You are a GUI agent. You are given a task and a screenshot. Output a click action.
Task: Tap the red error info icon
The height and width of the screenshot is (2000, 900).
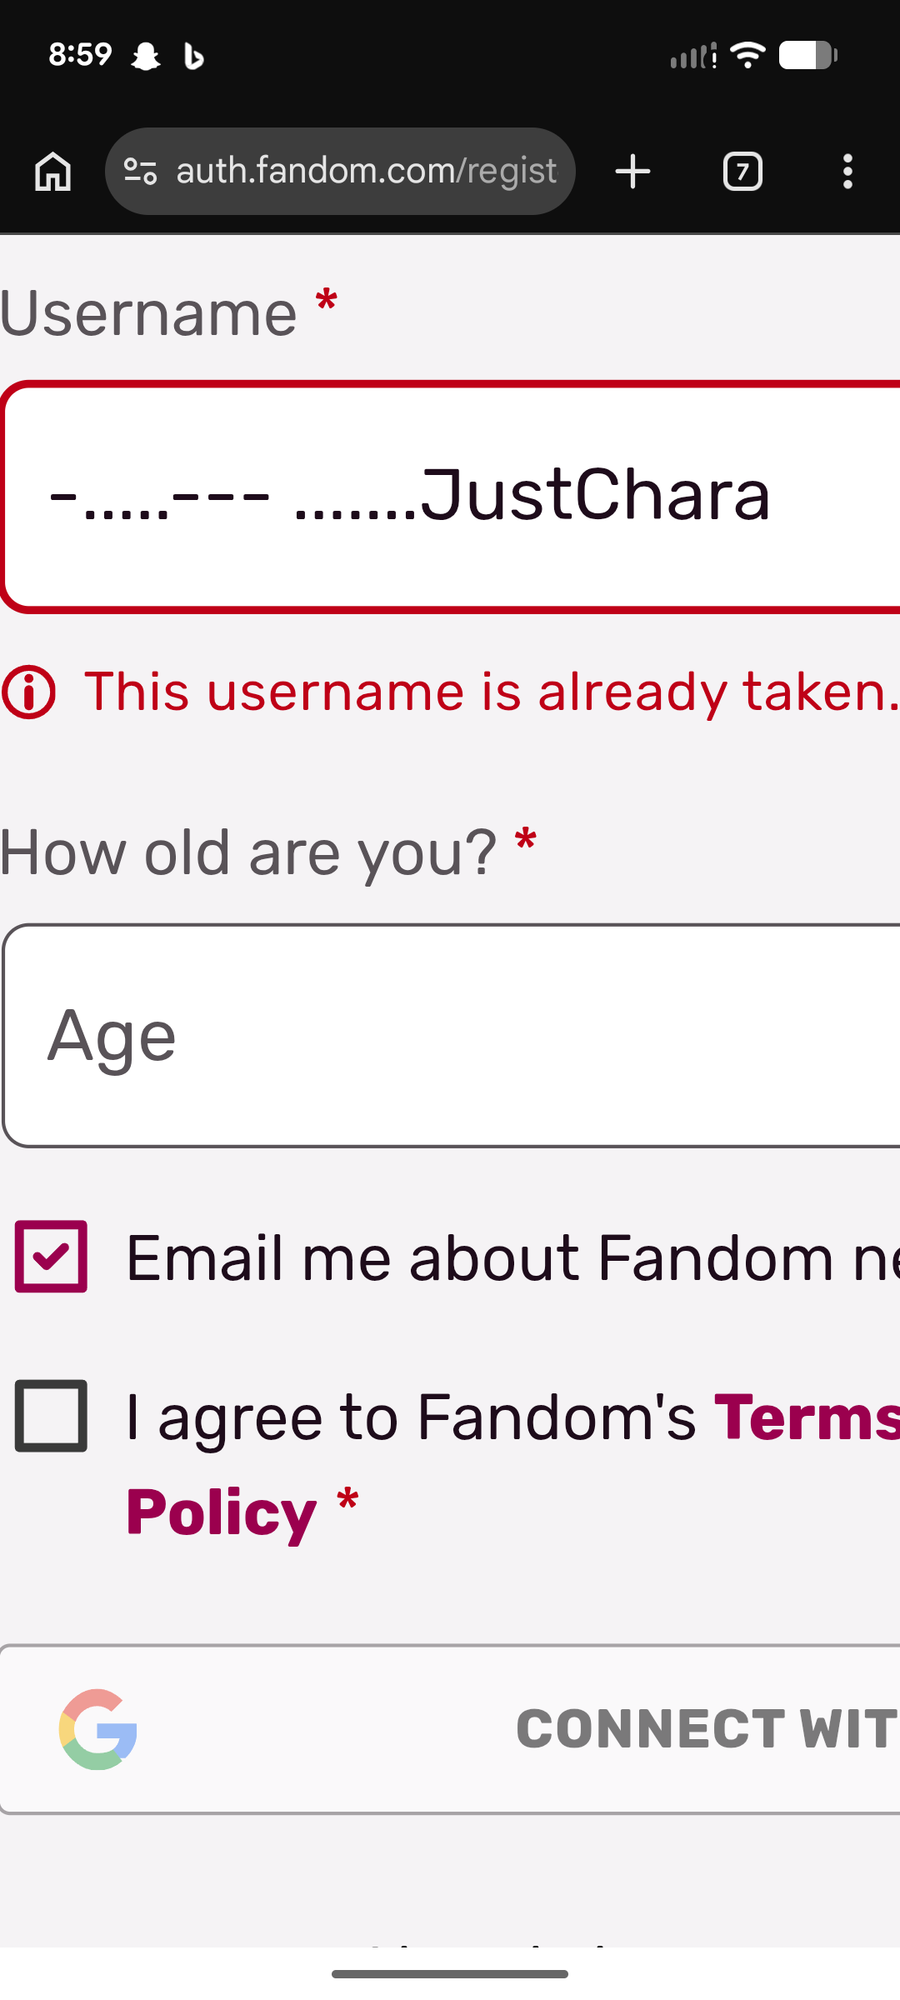(29, 693)
